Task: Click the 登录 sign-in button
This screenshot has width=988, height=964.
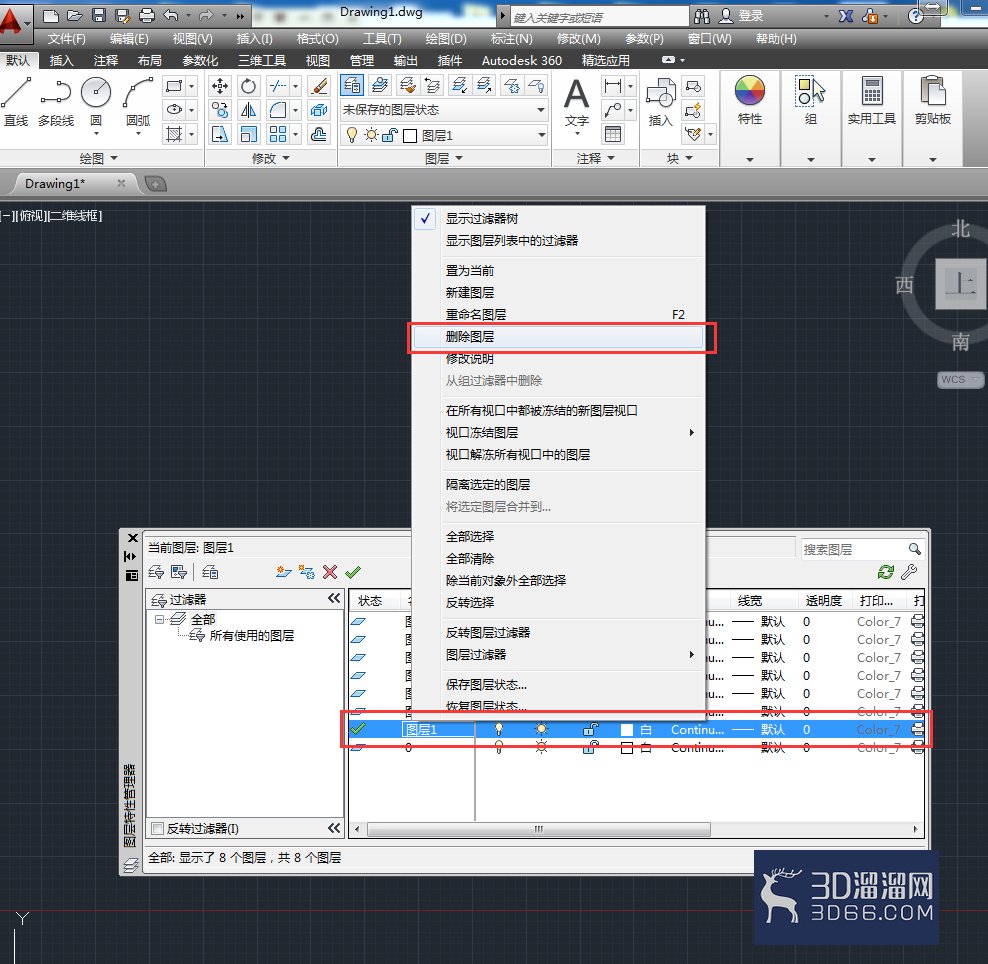Action: (x=742, y=16)
